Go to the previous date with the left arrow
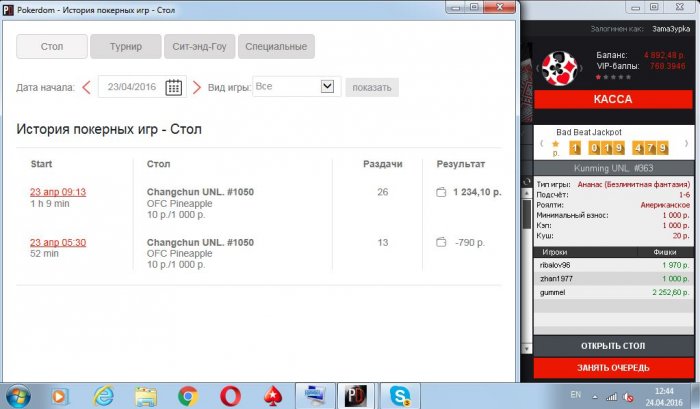 click(87, 87)
